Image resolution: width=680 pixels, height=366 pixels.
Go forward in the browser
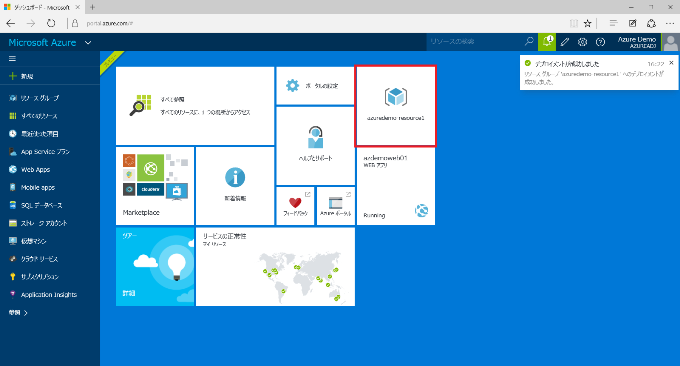pyautogui.click(x=31, y=23)
